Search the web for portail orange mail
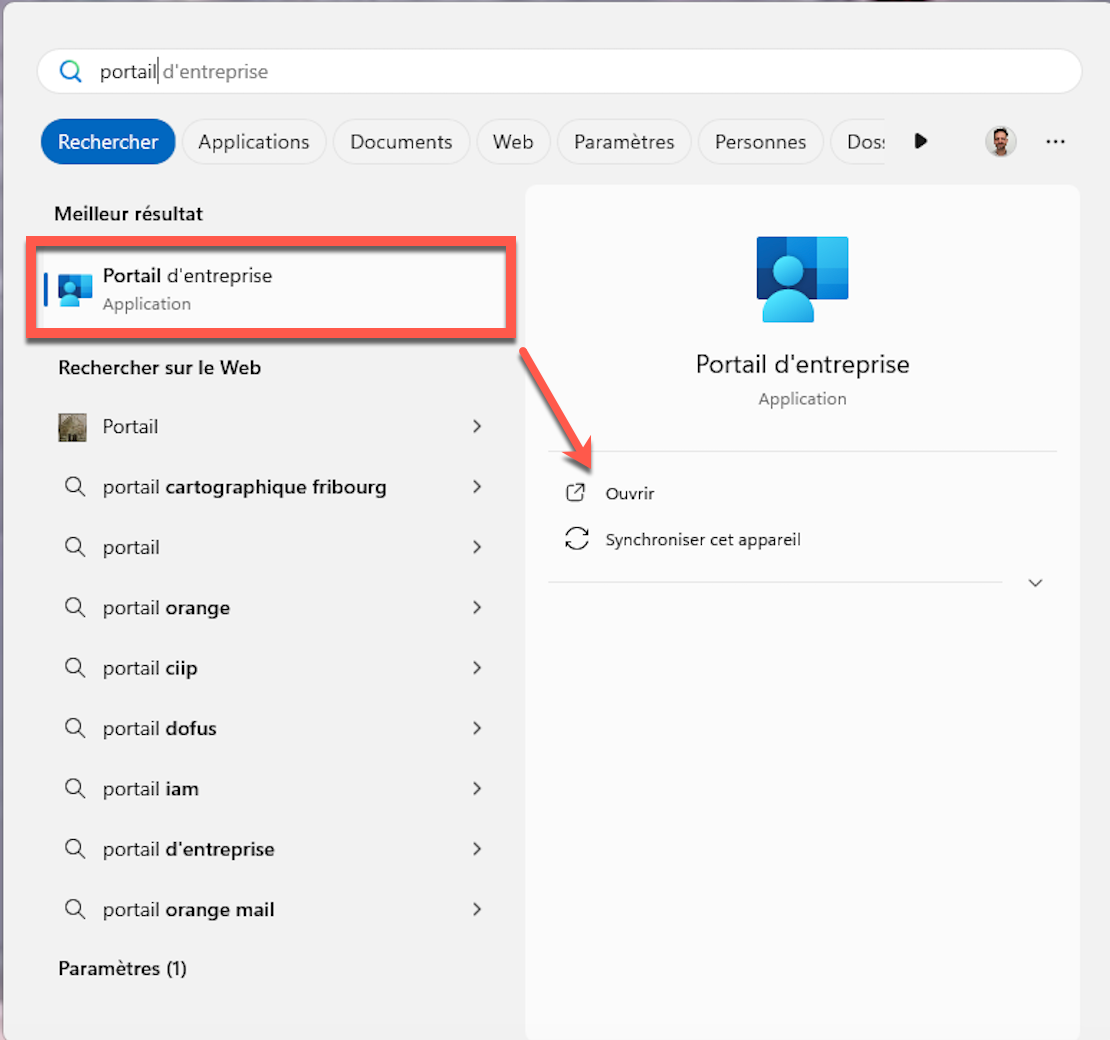Screen dimensions: 1110x1040 click(x=271, y=910)
